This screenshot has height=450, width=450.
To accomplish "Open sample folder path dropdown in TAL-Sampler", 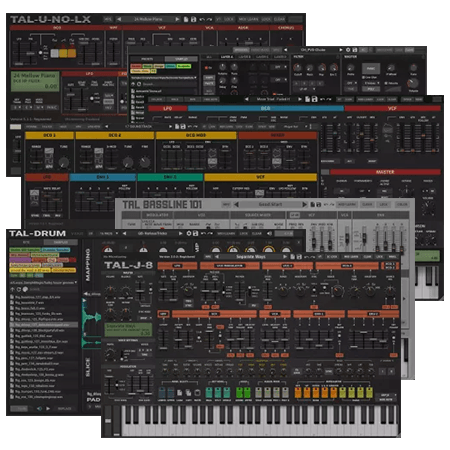I will [x=163, y=77].
